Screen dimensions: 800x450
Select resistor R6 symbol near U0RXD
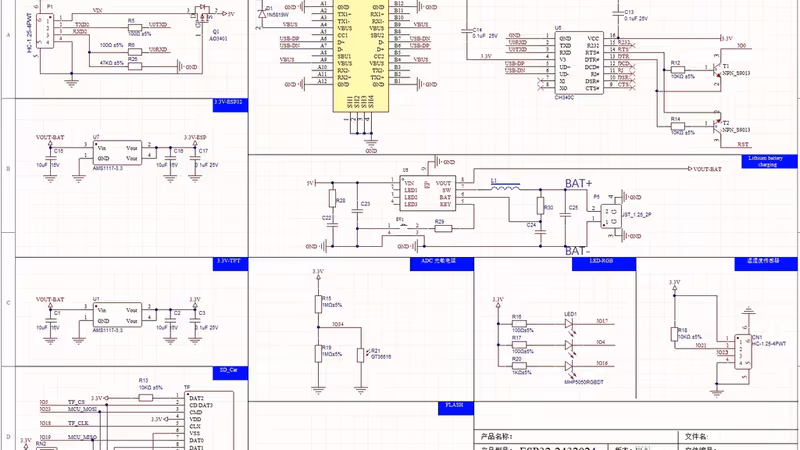[x=135, y=52]
